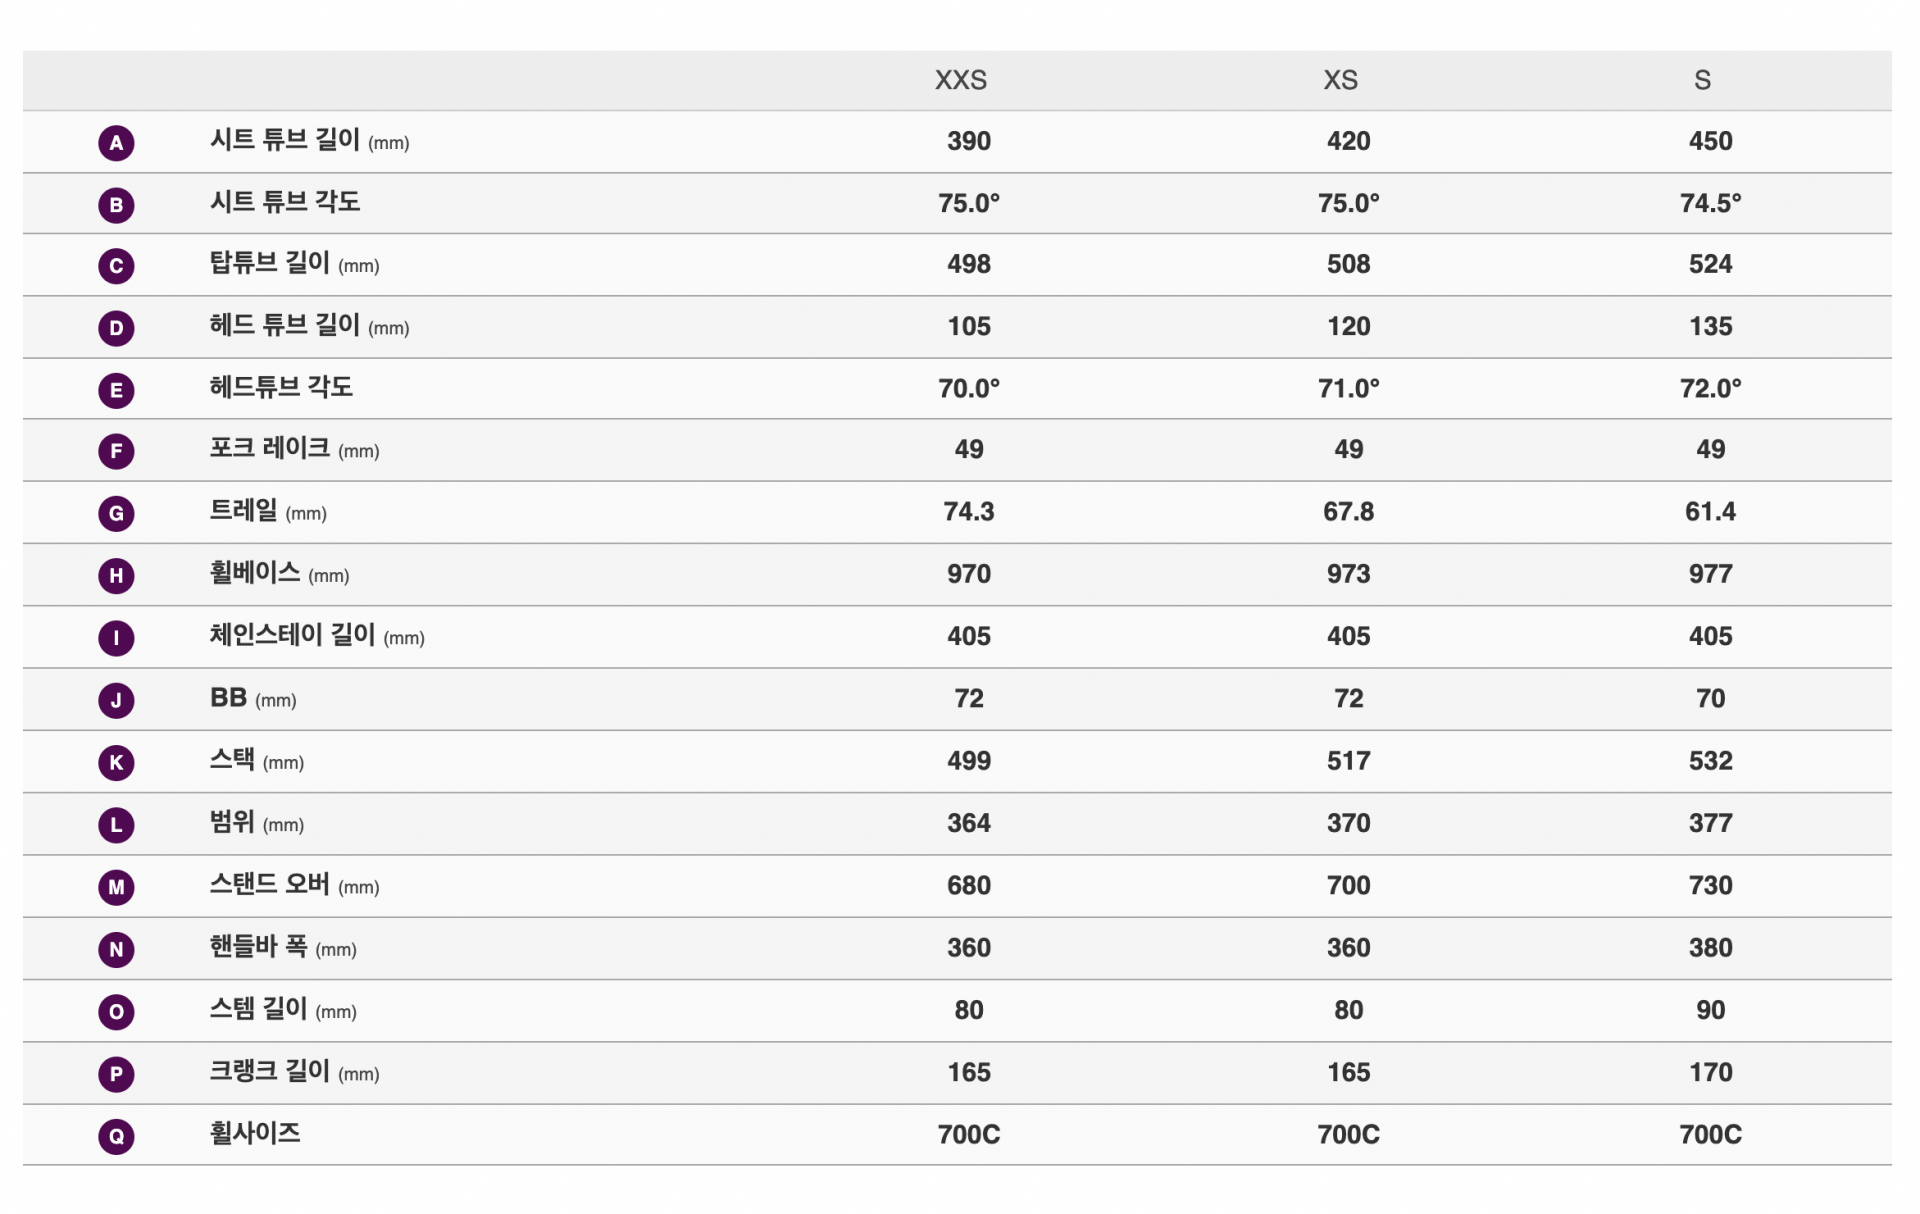Screen dimensions: 1920x1214
Task: Click the H badge beside 휠베이스
Action: pos(116,575)
